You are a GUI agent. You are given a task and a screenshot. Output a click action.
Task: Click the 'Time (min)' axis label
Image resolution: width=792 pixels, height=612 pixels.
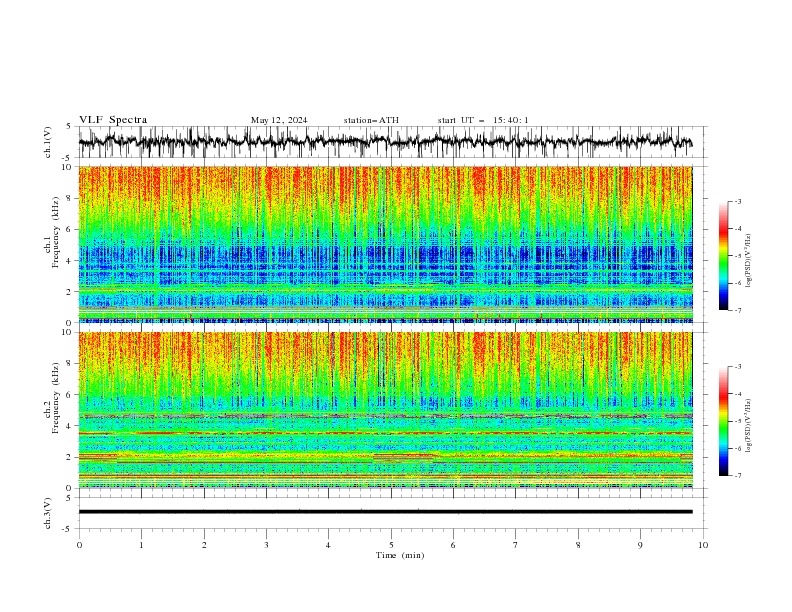[x=400, y=555]
